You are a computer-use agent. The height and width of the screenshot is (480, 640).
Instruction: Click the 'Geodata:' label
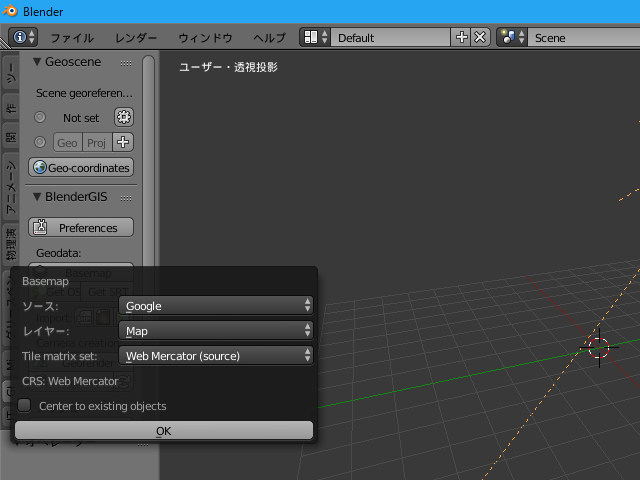59,253
